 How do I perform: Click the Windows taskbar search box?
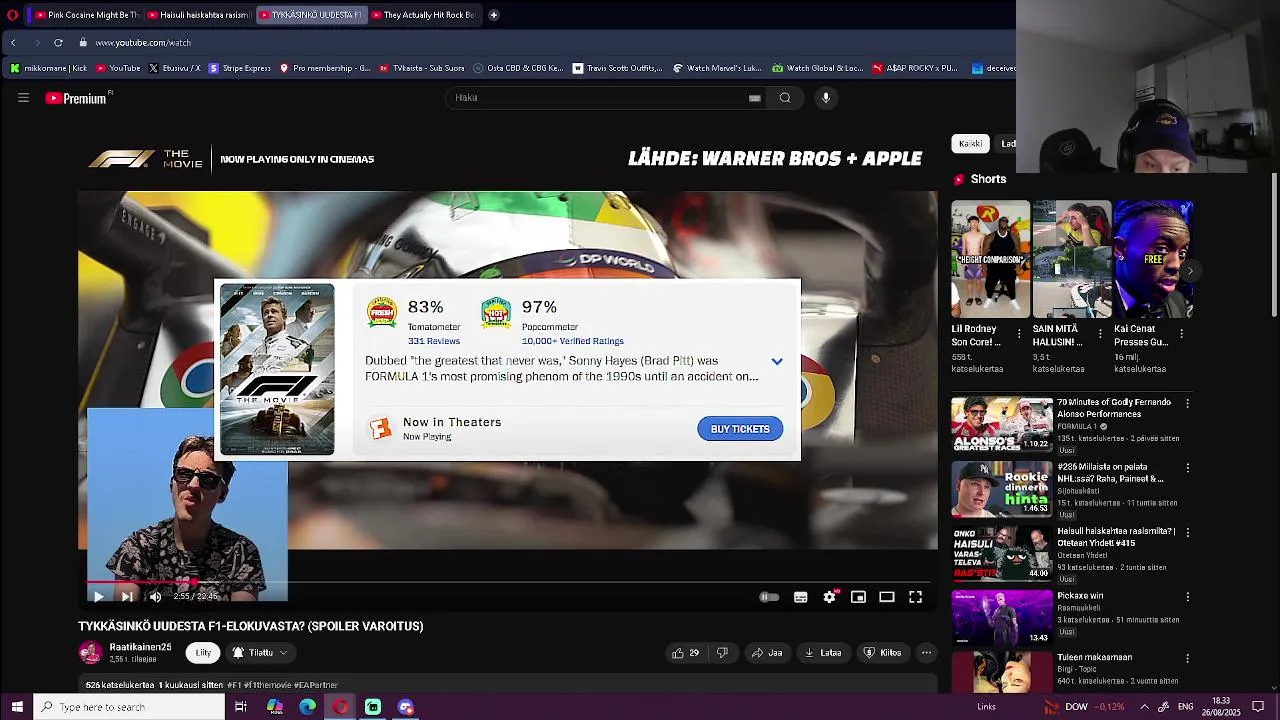click(x=129, y=707)
